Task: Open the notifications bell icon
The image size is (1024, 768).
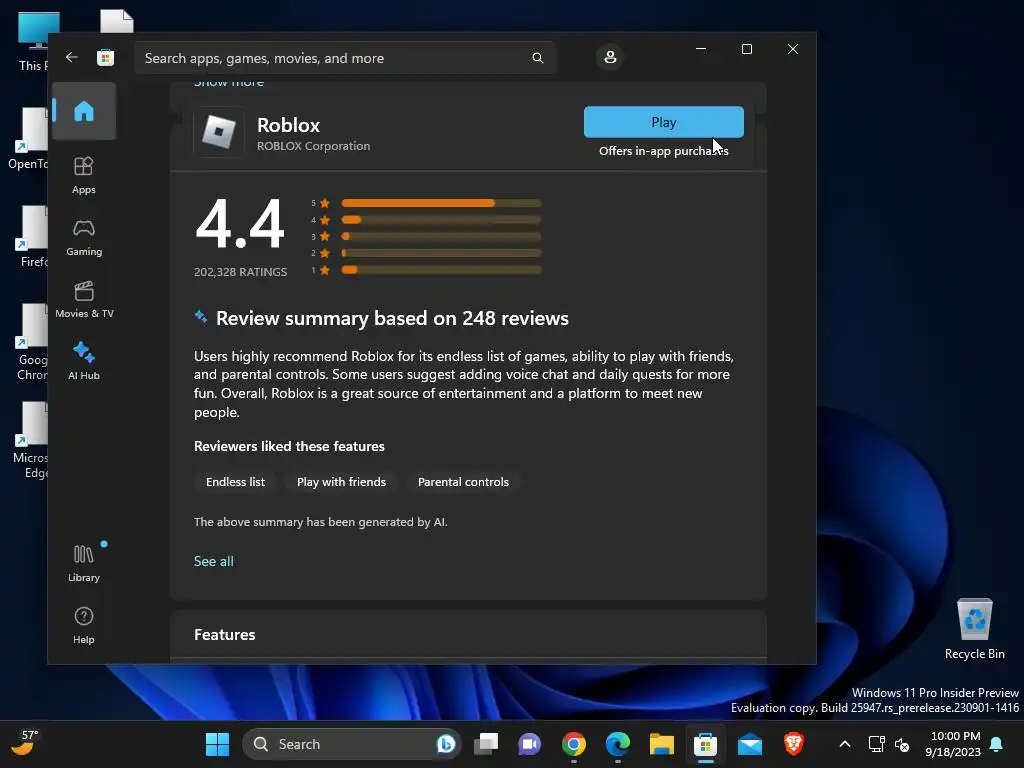Action: point(996,744)
